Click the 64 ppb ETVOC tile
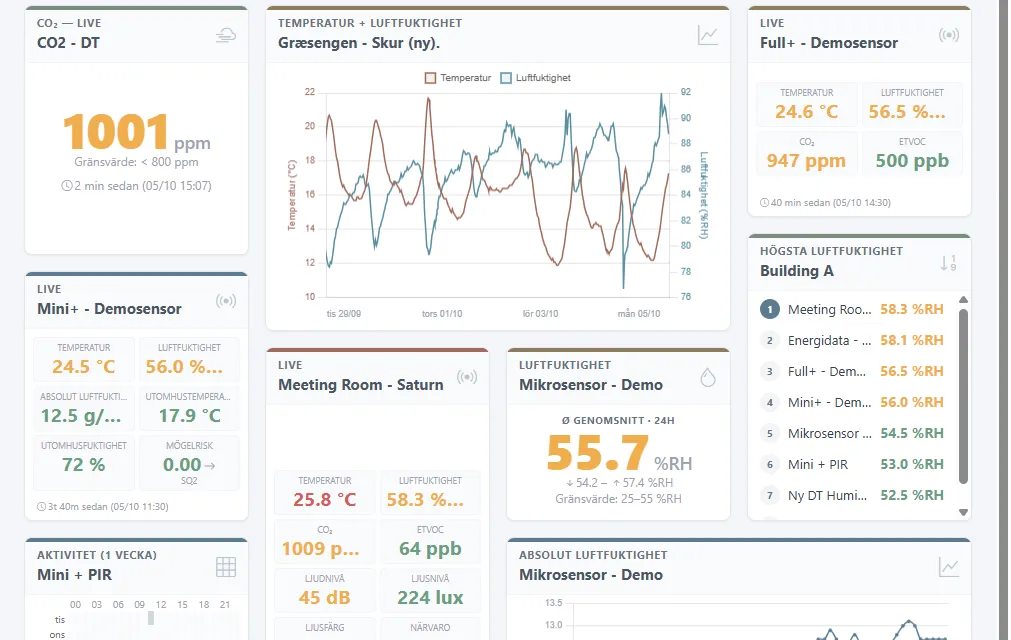Image resolution: width=1011 pixels, height=640 pixels. click(x=430, y=541)
